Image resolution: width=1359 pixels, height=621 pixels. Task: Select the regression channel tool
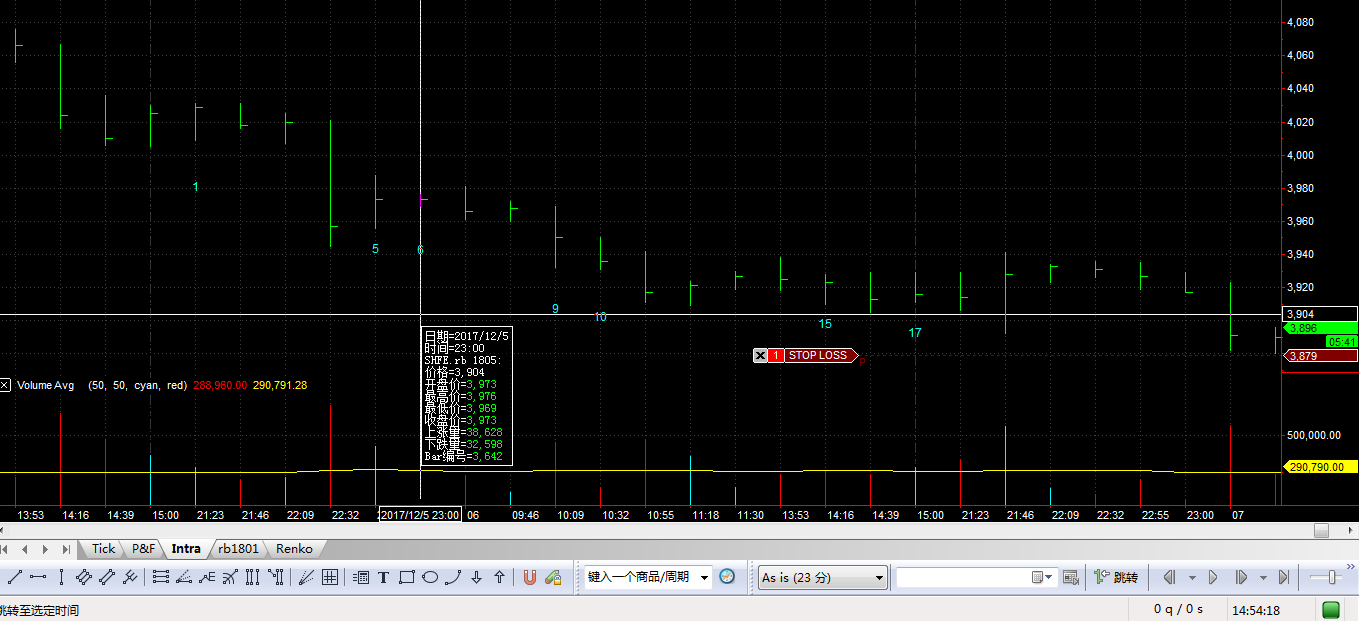84,577
